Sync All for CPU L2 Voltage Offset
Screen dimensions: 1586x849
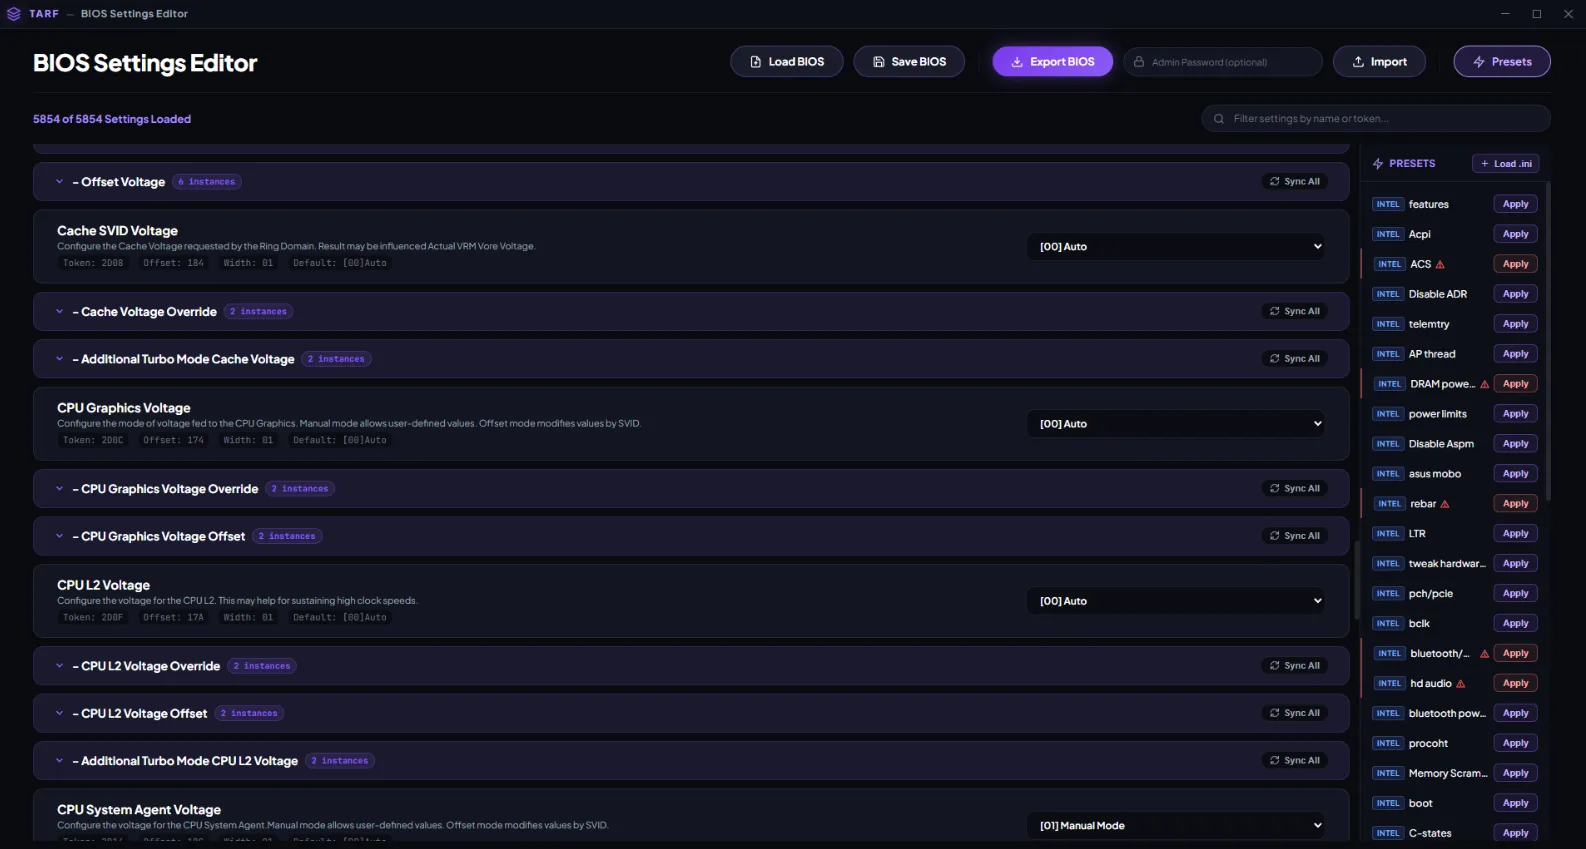(1295, 713)
